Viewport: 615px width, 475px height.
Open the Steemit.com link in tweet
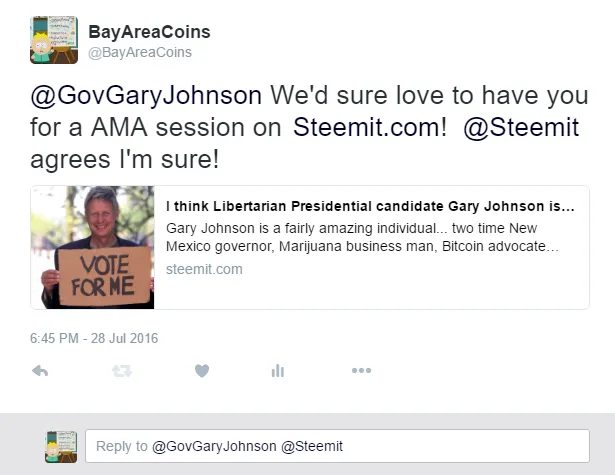pyautogui.click(x=369, y=127)
